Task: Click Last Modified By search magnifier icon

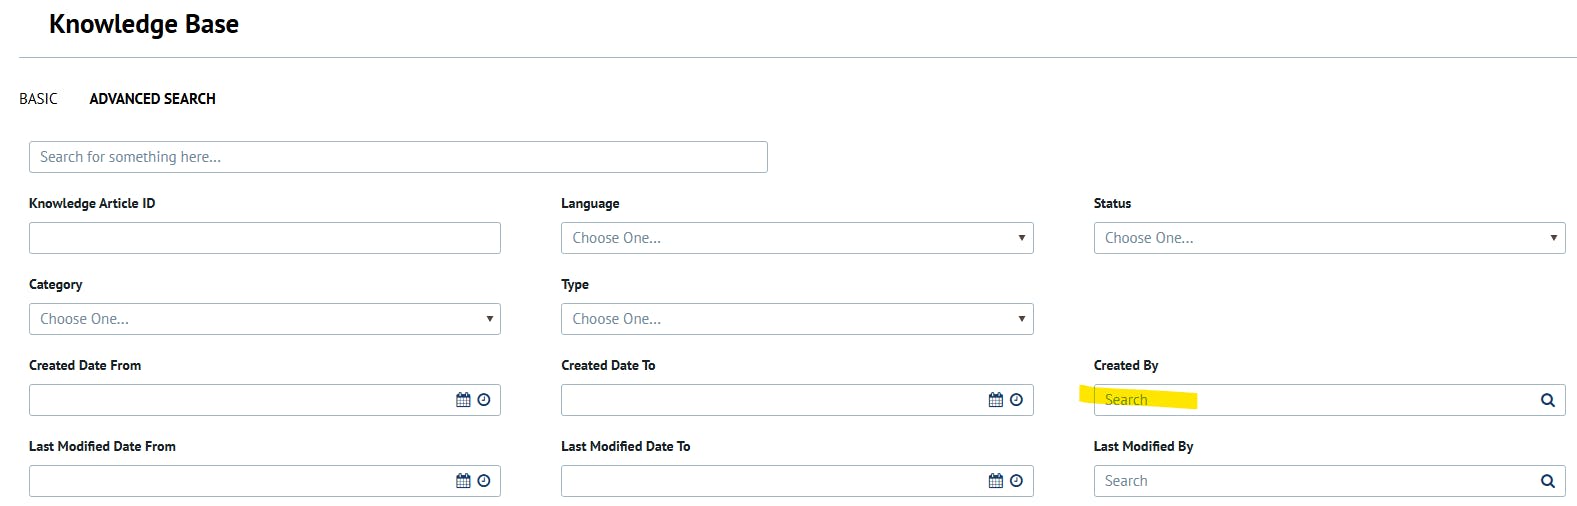Action: [1547, 481]
